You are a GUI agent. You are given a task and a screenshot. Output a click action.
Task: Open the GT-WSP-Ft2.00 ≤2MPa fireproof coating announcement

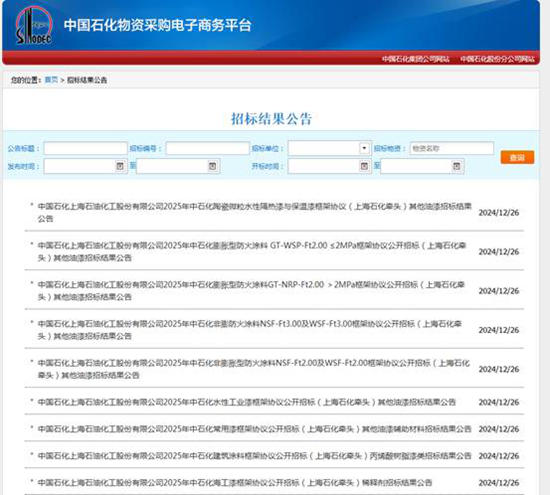coord(252,252)
